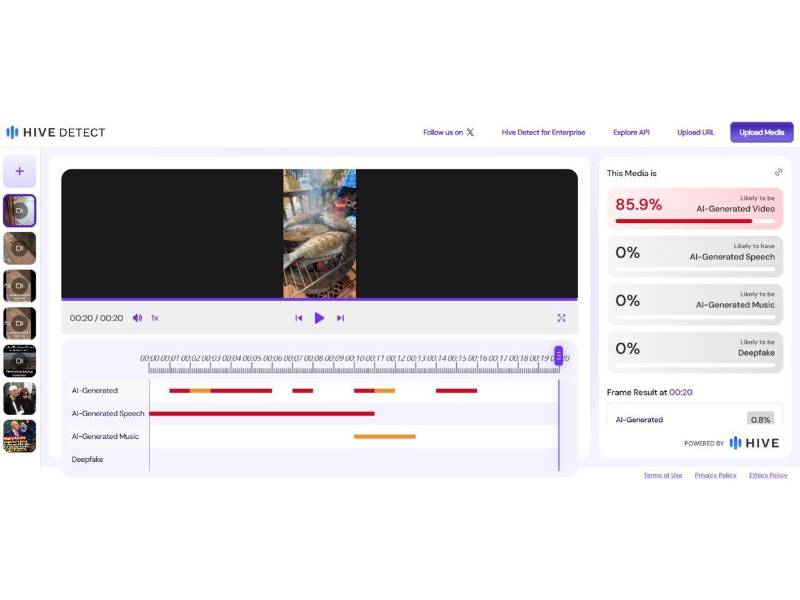Click the AI-Generated Music orange timeline bar
This screenshot has height=600, width=800.
[x=385, y=437]
